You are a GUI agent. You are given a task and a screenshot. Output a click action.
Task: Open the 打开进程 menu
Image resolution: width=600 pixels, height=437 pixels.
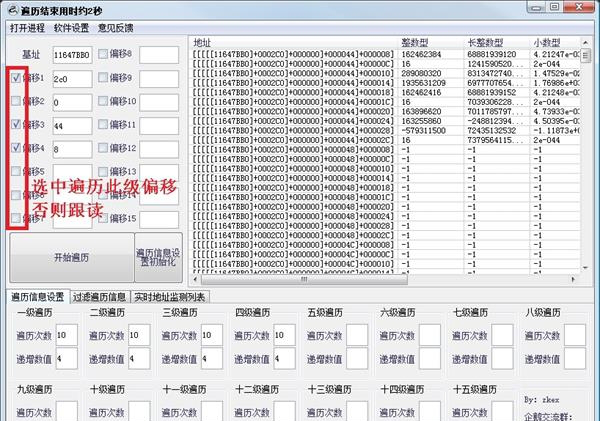click(x=27, y=28)
